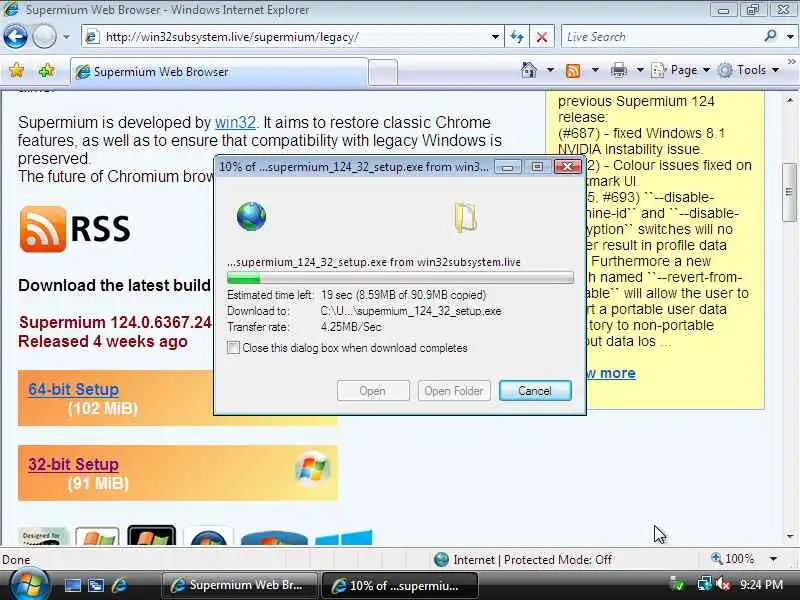Open the Page menu
This screenshot has width=800, height=600.
[x=681, y=70]
